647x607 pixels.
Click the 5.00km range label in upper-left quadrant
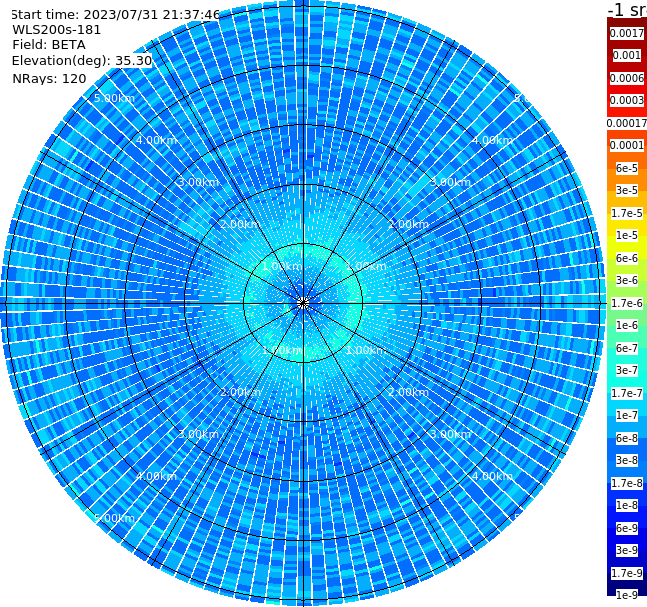point(114,98)
